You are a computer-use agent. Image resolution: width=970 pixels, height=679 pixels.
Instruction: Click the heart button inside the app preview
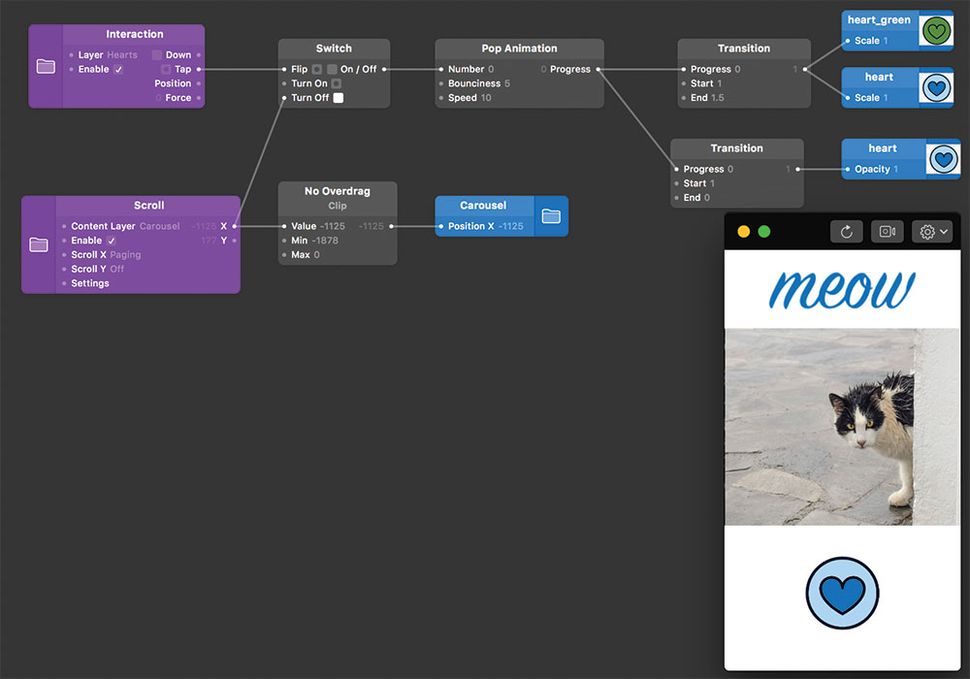(x=842, y=592)
